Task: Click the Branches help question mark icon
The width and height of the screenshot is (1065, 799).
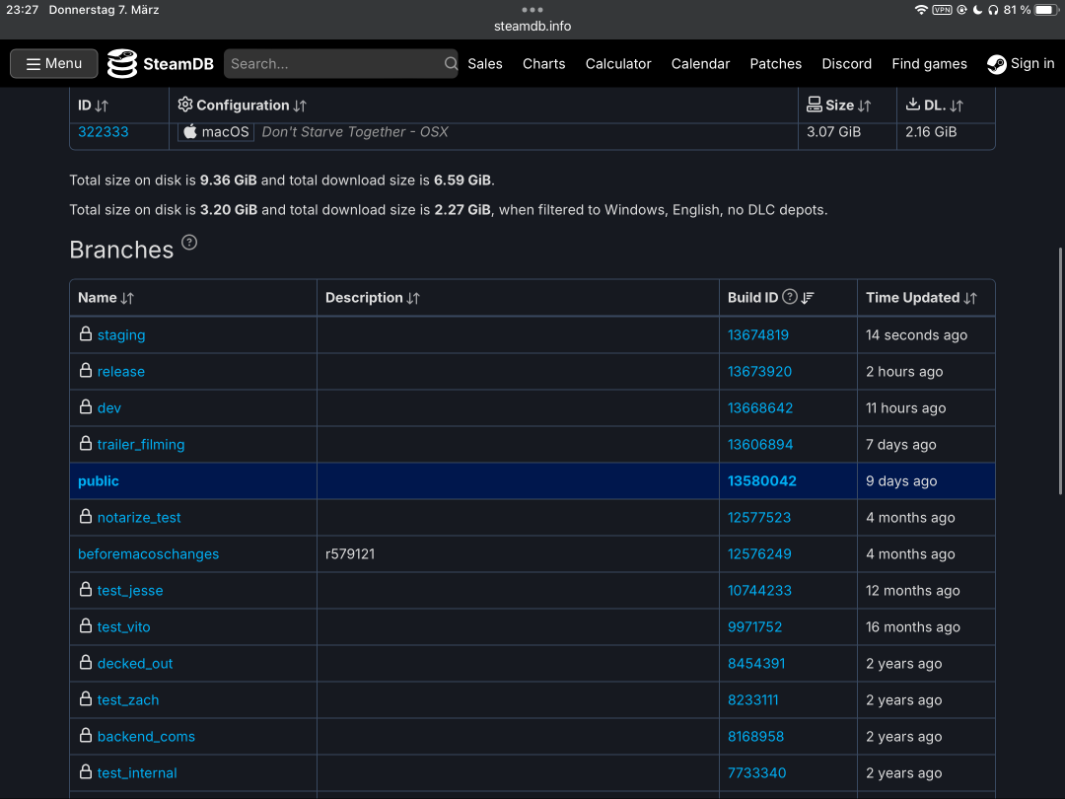Action: [189, 243]
